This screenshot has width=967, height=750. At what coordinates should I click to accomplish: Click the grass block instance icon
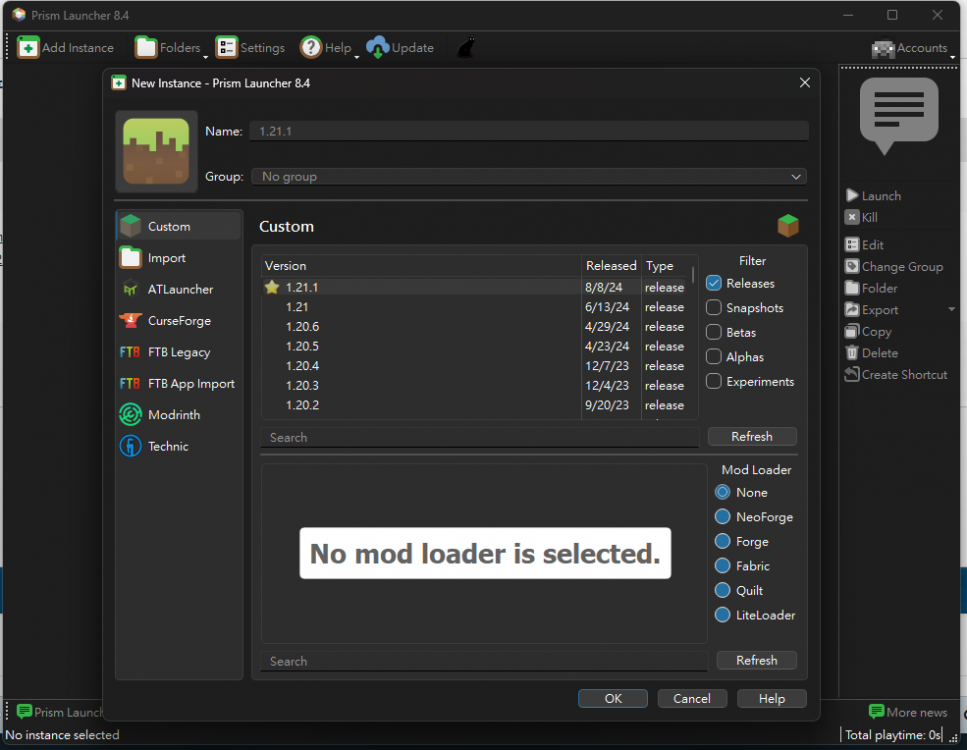coord(156,151)
